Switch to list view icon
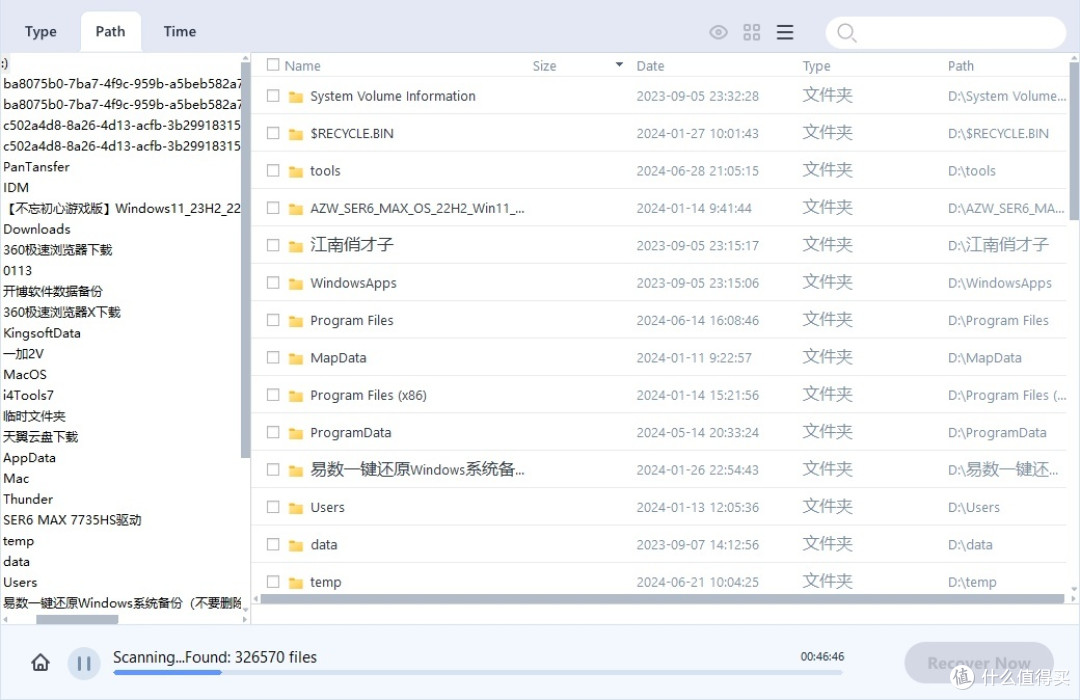1080x700 pixels. click(785, 32)
